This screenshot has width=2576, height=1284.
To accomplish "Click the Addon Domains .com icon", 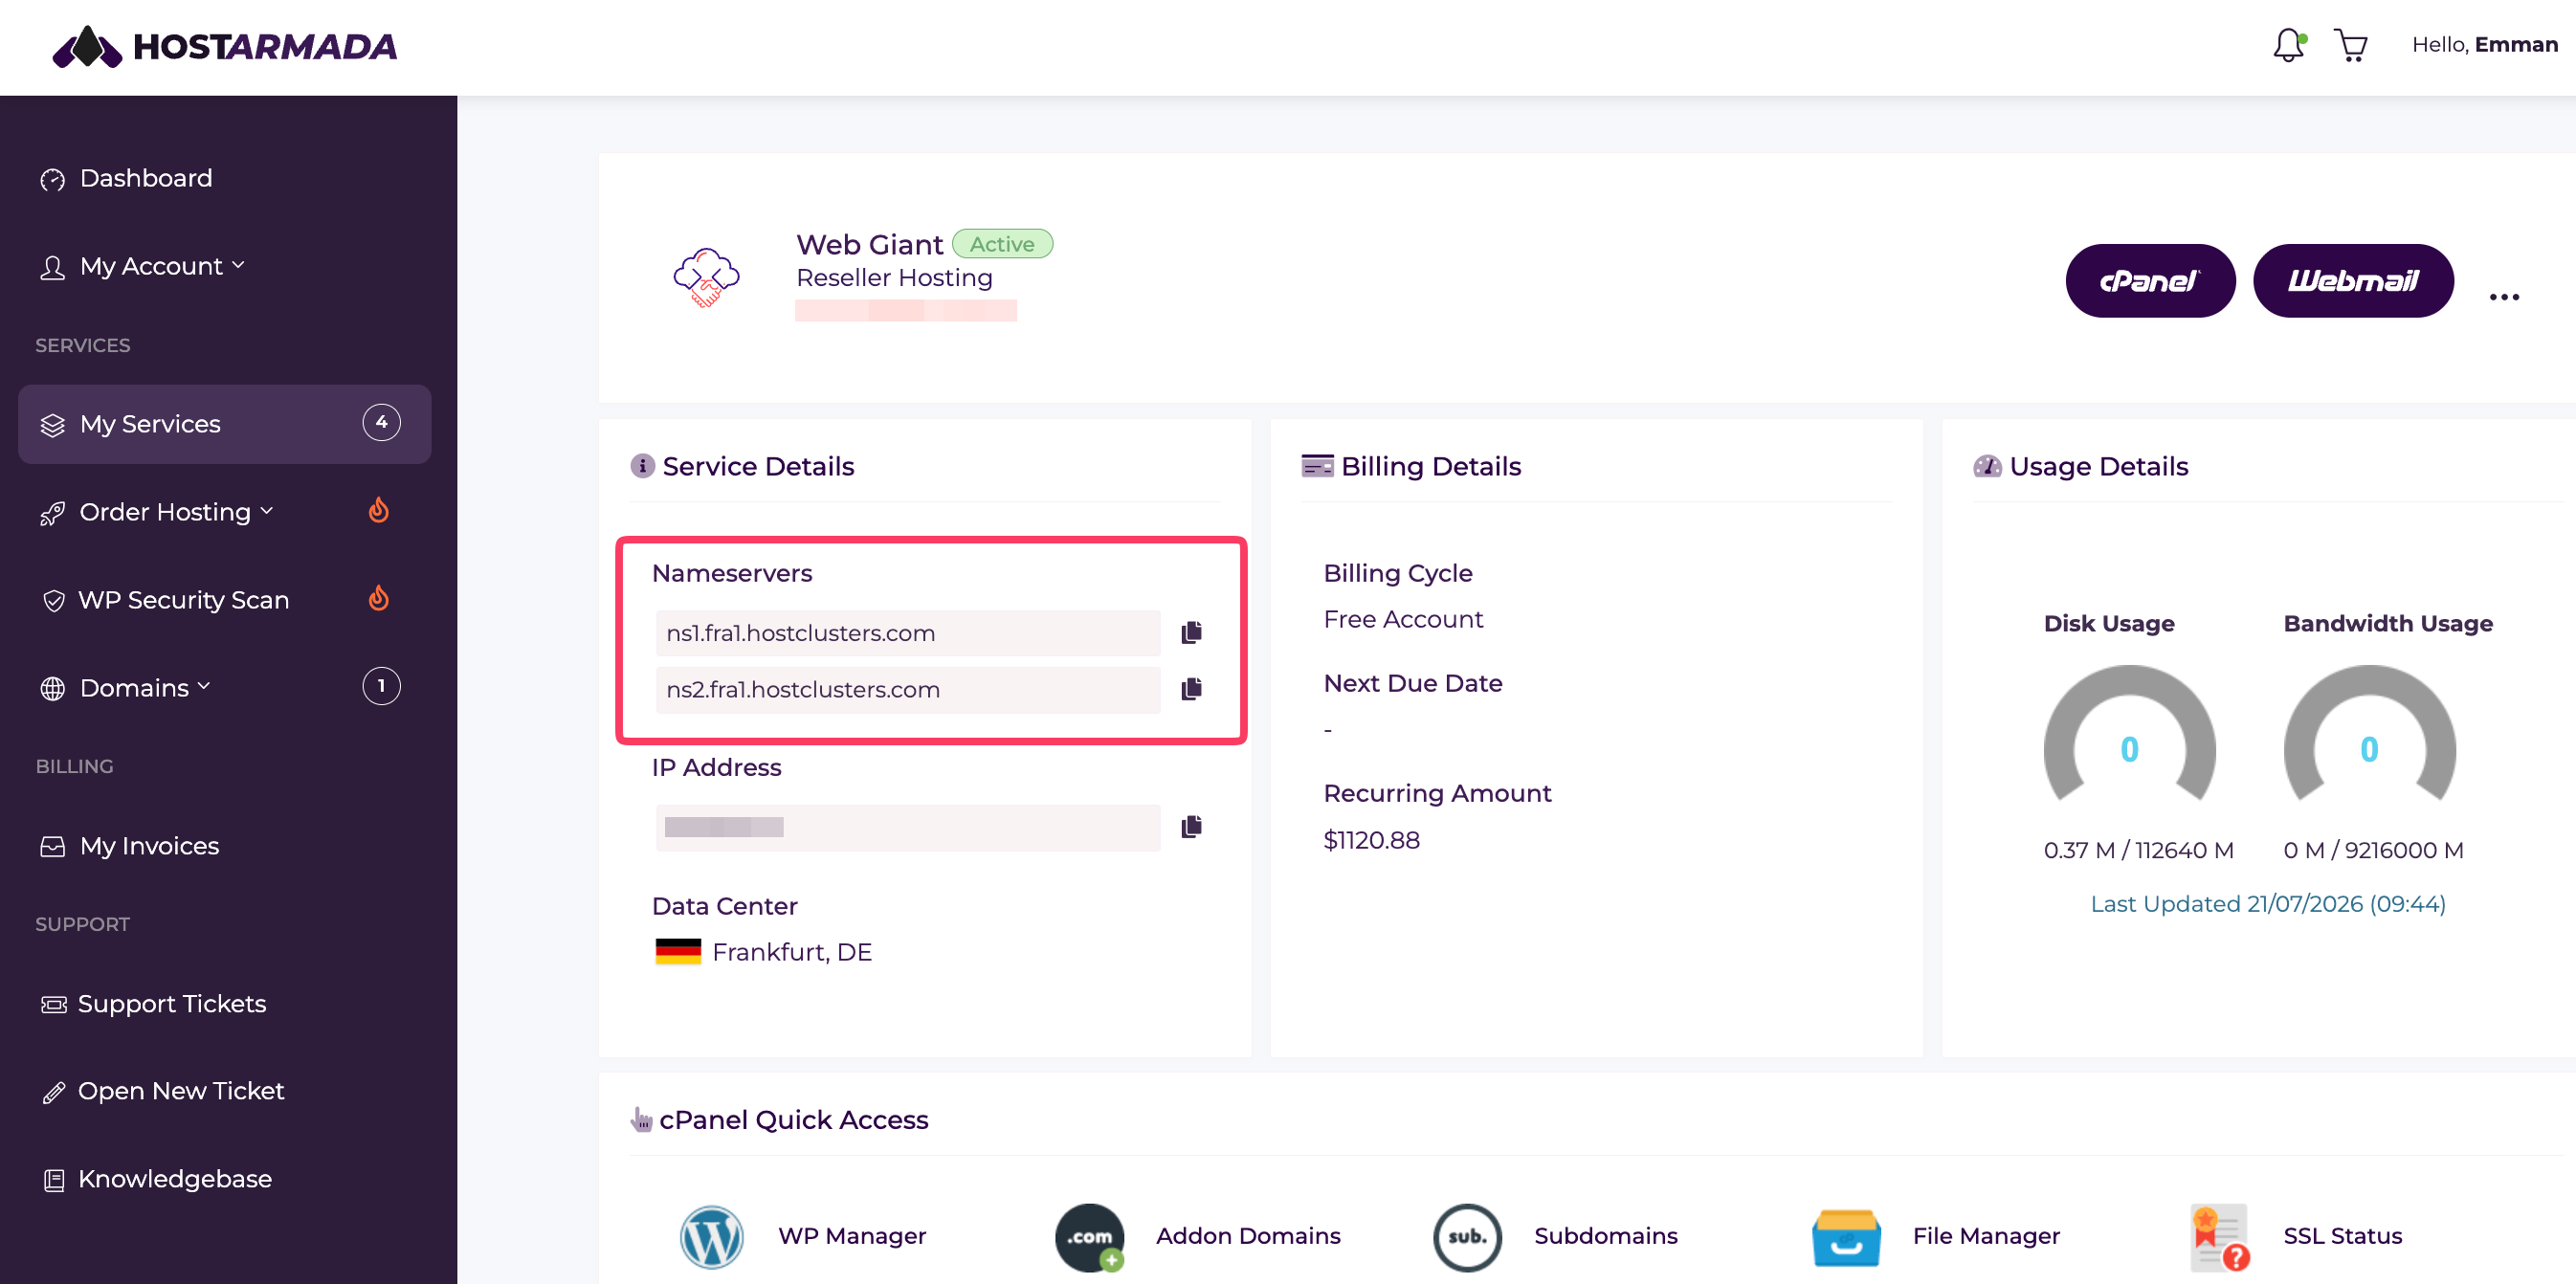I will coord(1090,1237).
